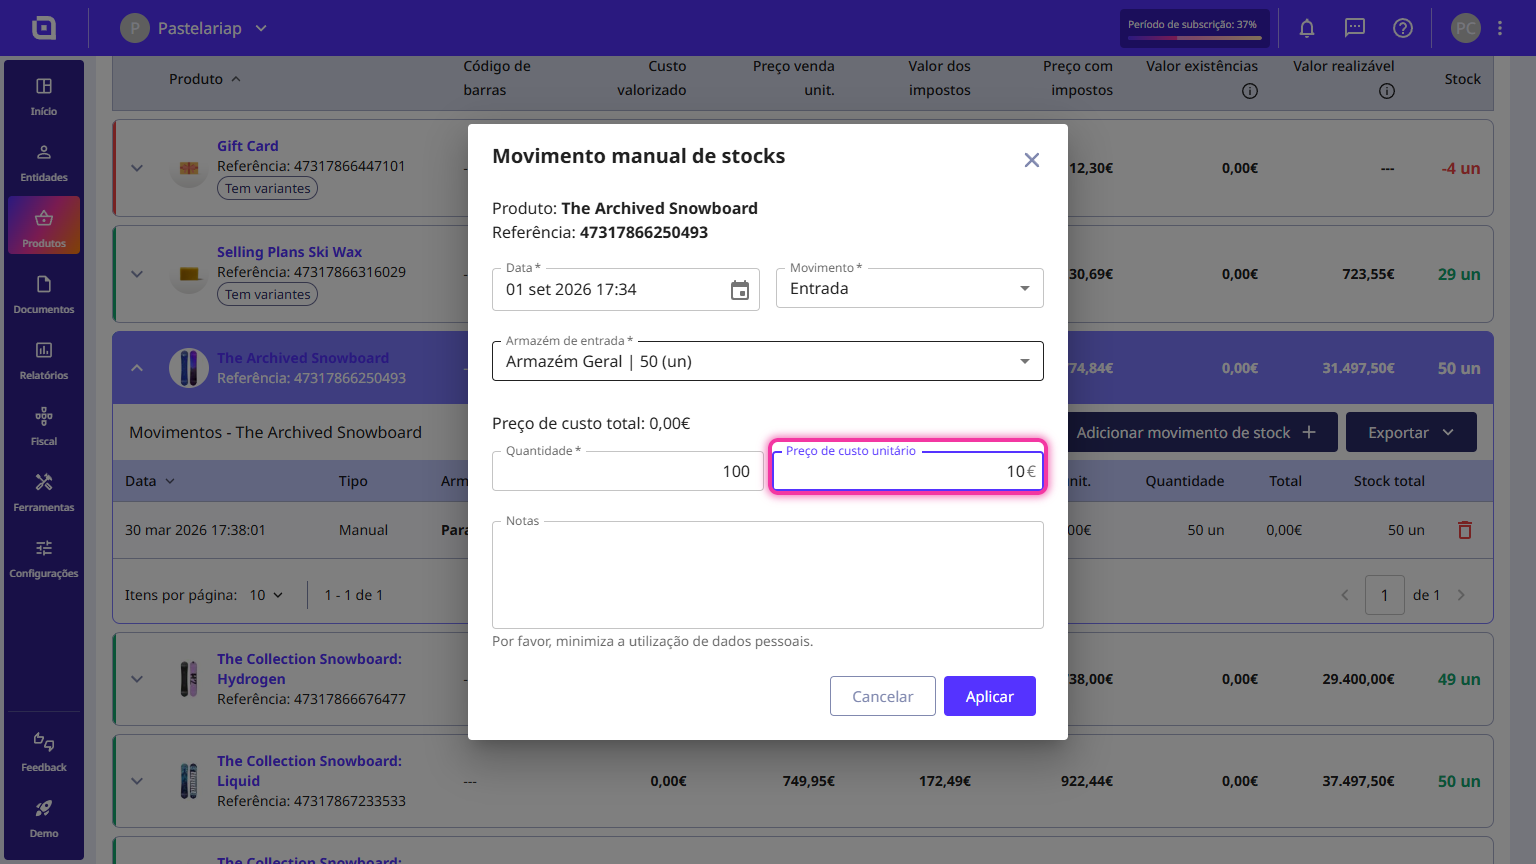
Task: Open the Pastelariap company switcher
Action: tap(194, 28)
